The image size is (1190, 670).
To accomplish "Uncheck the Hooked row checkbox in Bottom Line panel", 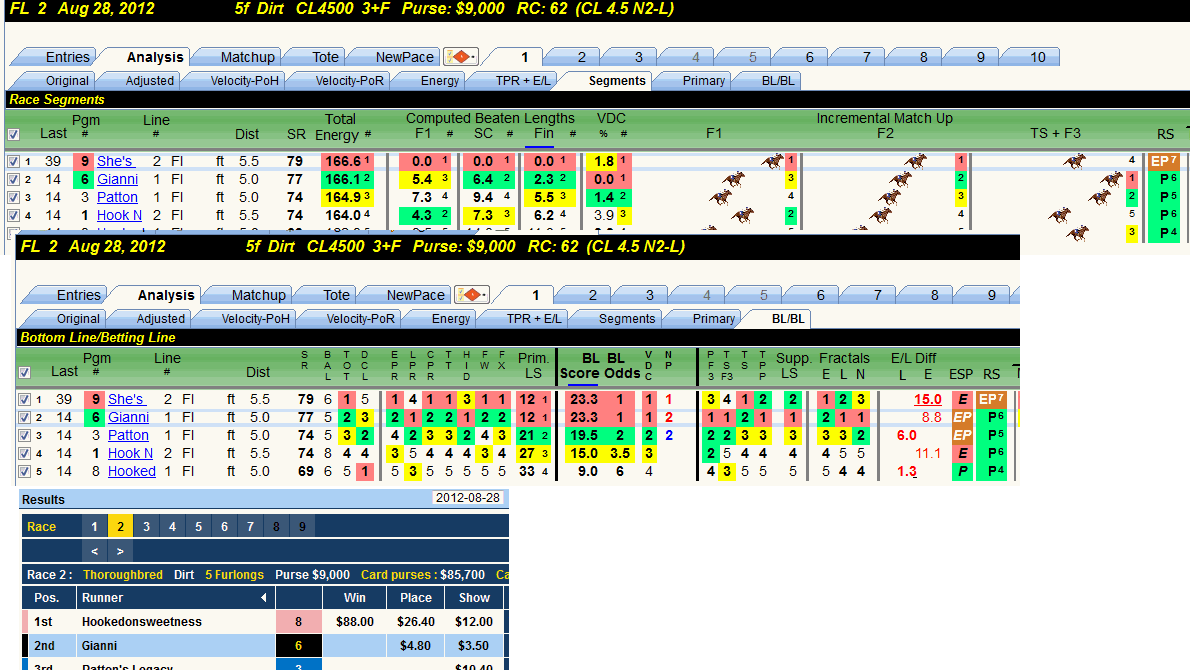I will point(24,472).
